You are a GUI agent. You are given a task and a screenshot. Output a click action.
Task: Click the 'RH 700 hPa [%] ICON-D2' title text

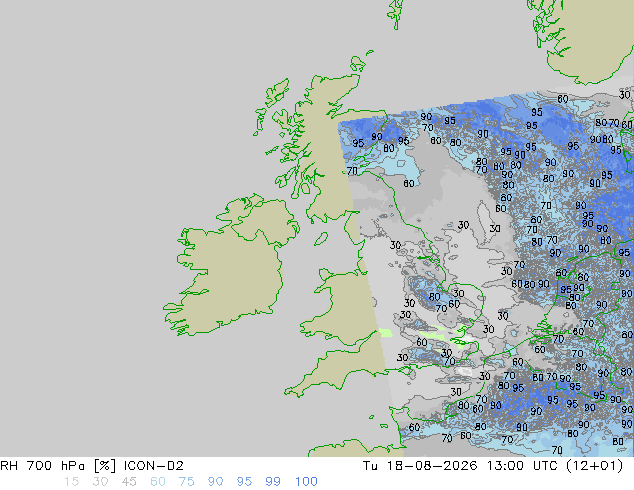pyautogui.click(x=92, y=466)
